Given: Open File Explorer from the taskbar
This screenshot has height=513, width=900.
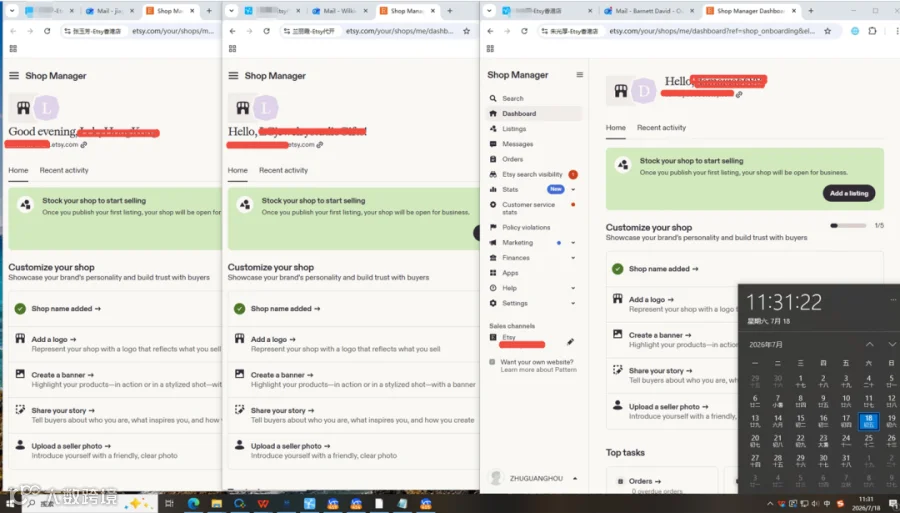Looking at the screenshot, I should [216, 504].
